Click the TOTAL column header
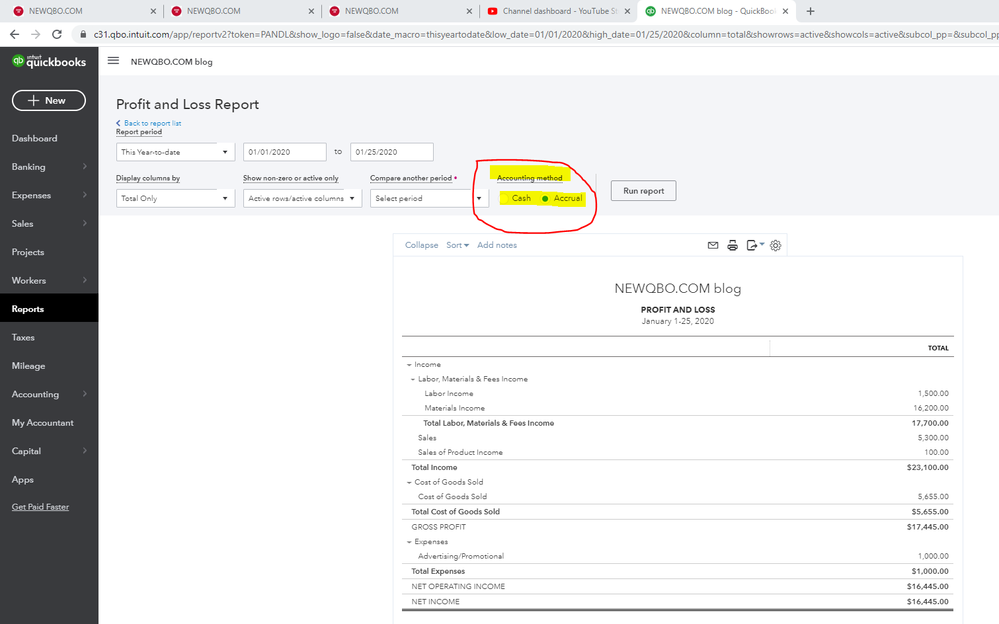The height and width of the screenshot is (624, 999). 938,348
